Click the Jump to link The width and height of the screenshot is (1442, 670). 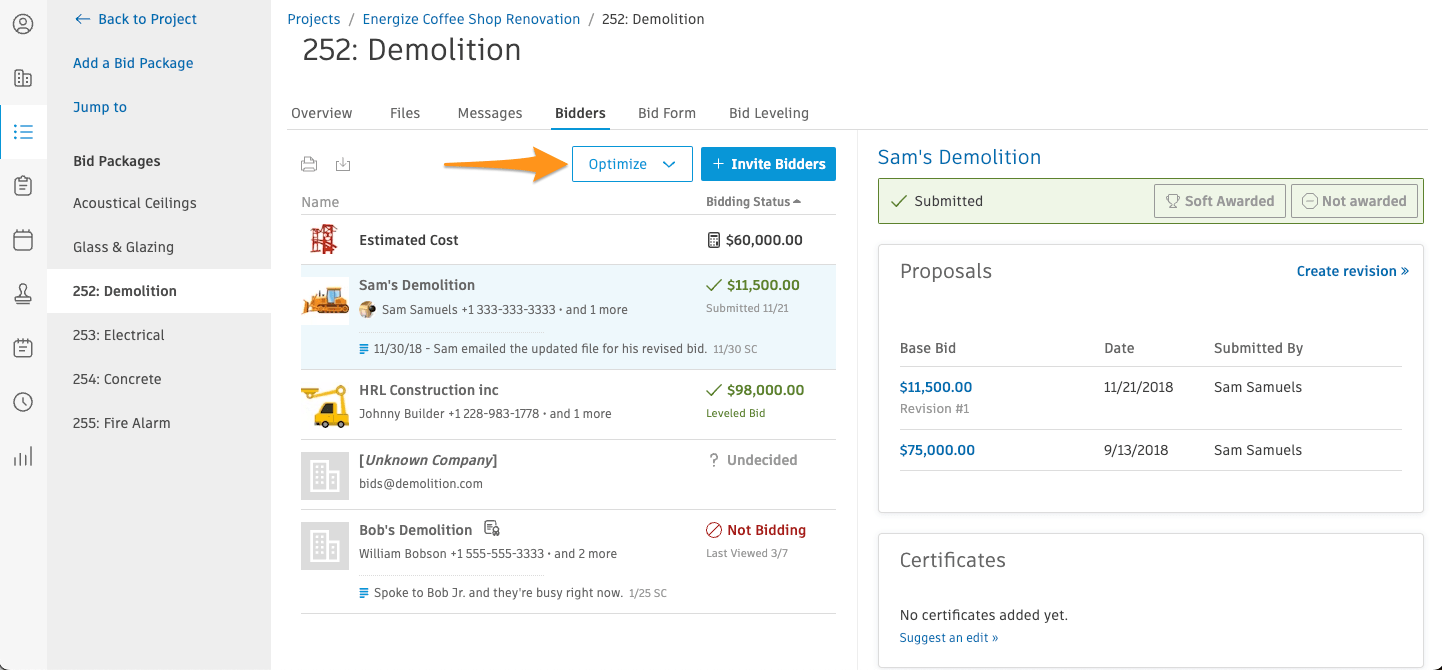click(x=100, y=107)
